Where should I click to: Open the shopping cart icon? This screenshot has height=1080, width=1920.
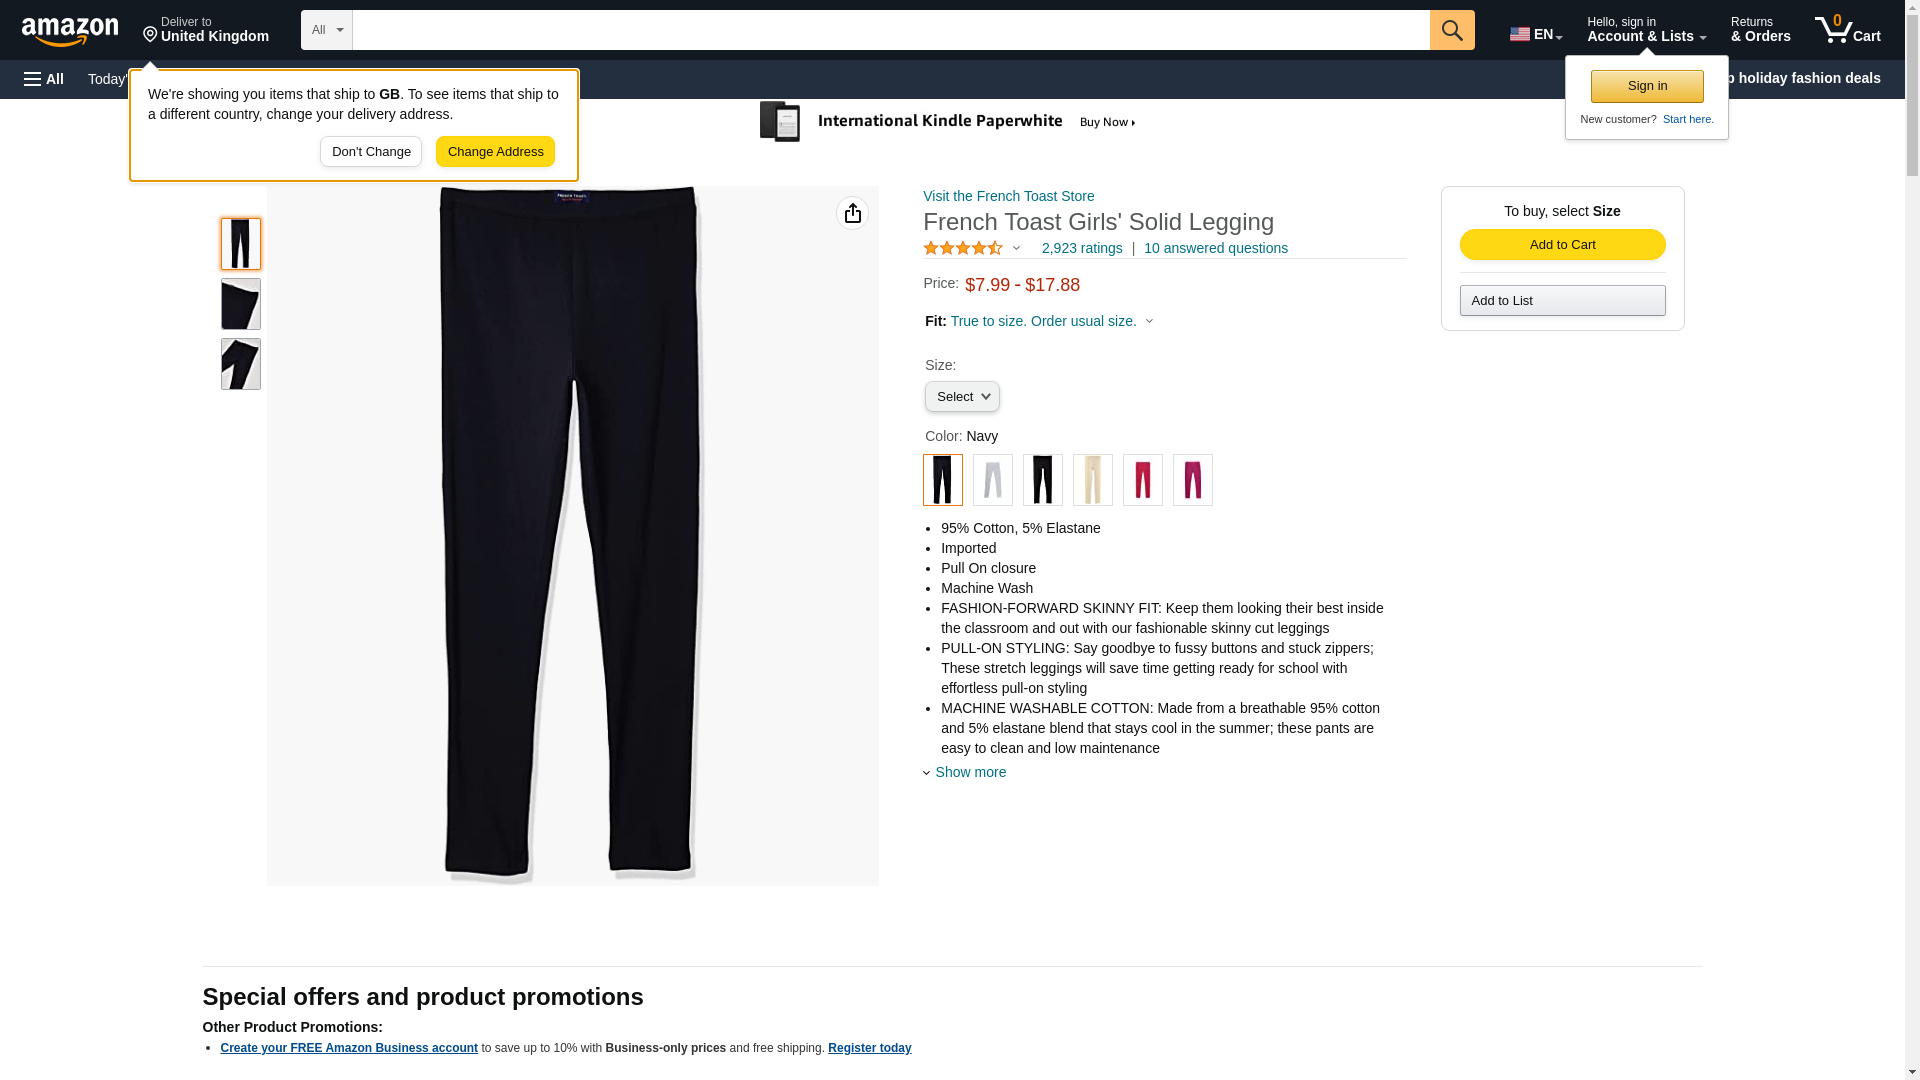[x=1848, y=30]
